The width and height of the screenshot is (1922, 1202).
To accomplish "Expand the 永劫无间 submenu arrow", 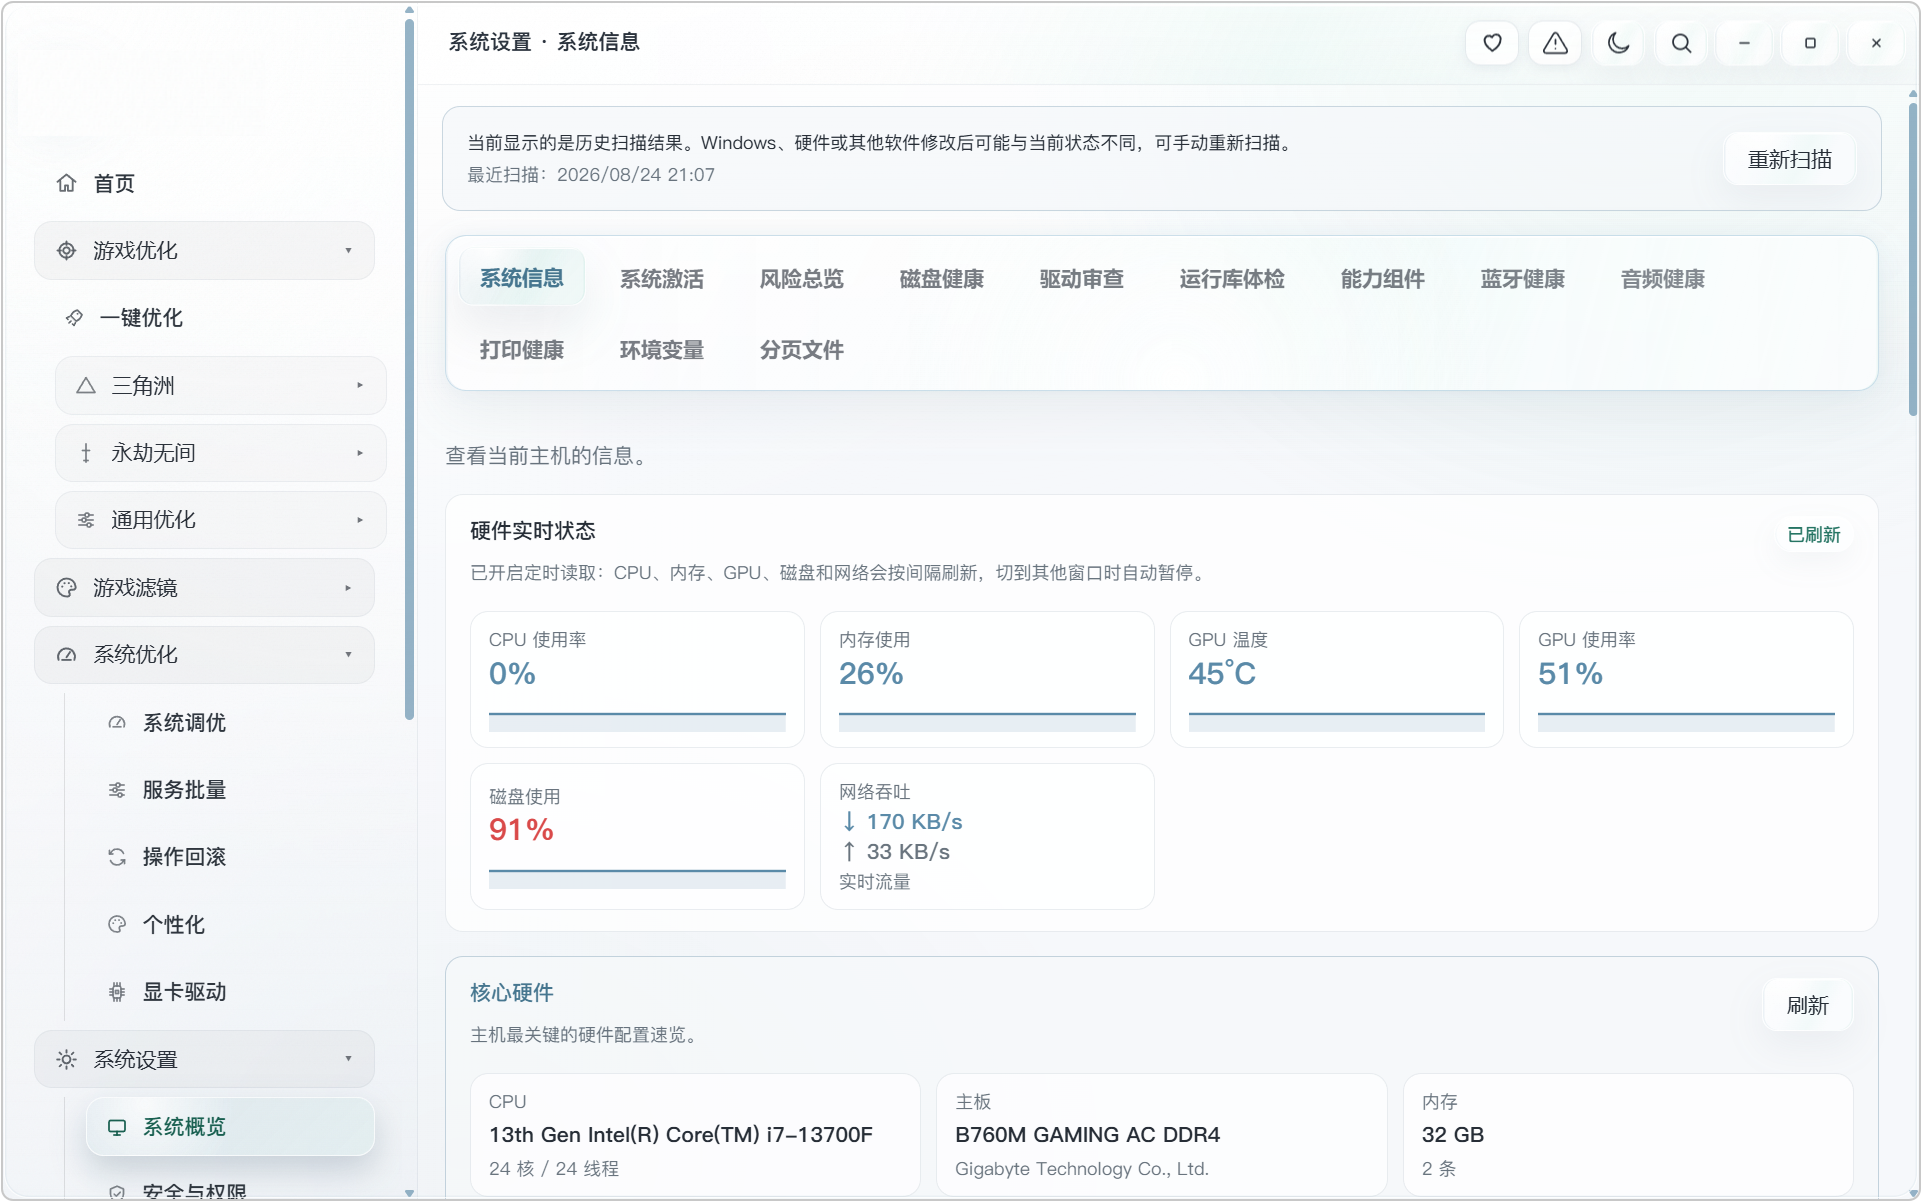I will [360, 453].
